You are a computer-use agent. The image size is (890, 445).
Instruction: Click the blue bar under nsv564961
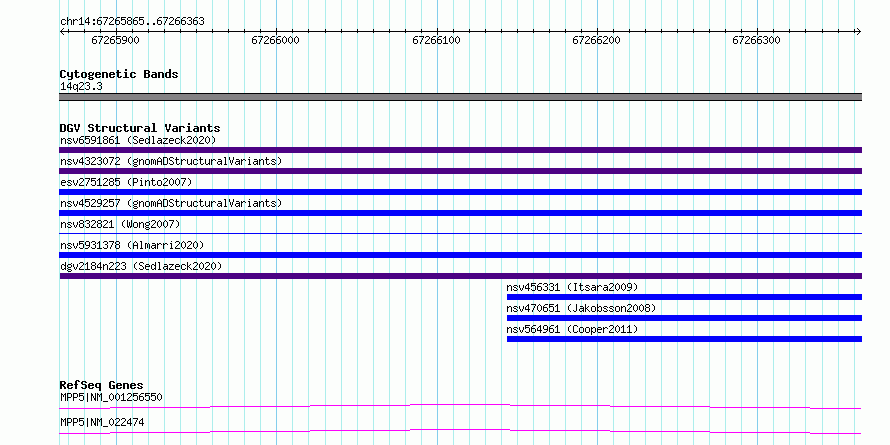[x=685, y=339]
